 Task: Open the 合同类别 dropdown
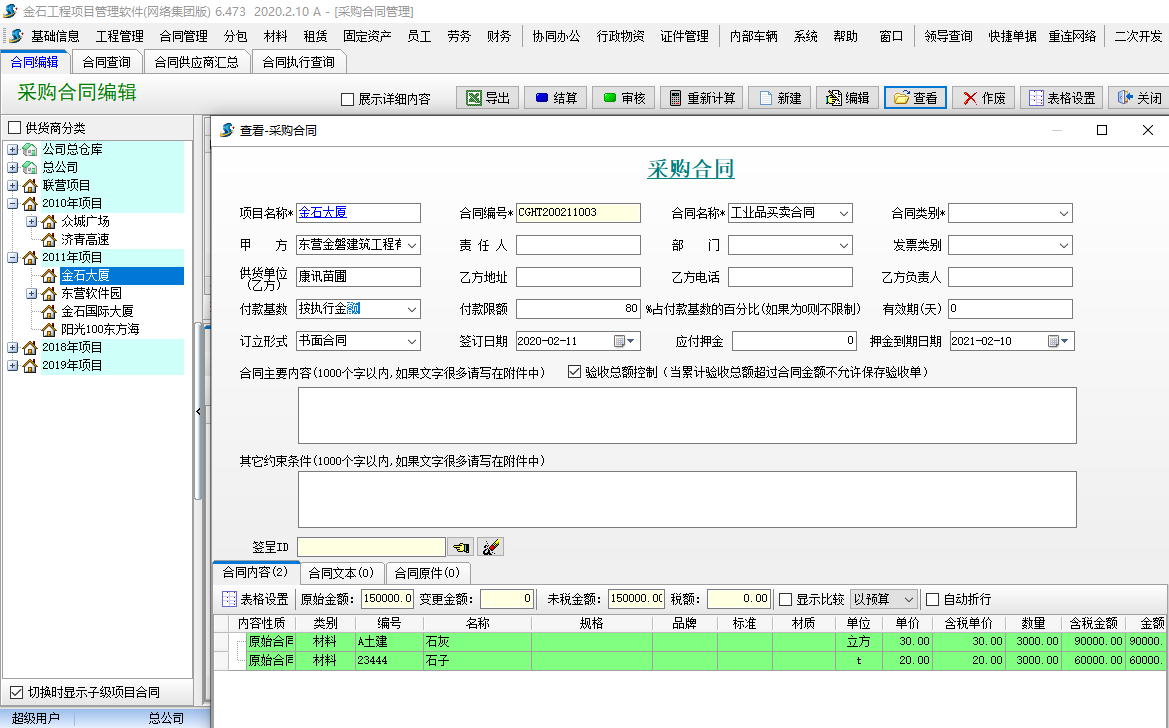click(x=1063, y=213)
